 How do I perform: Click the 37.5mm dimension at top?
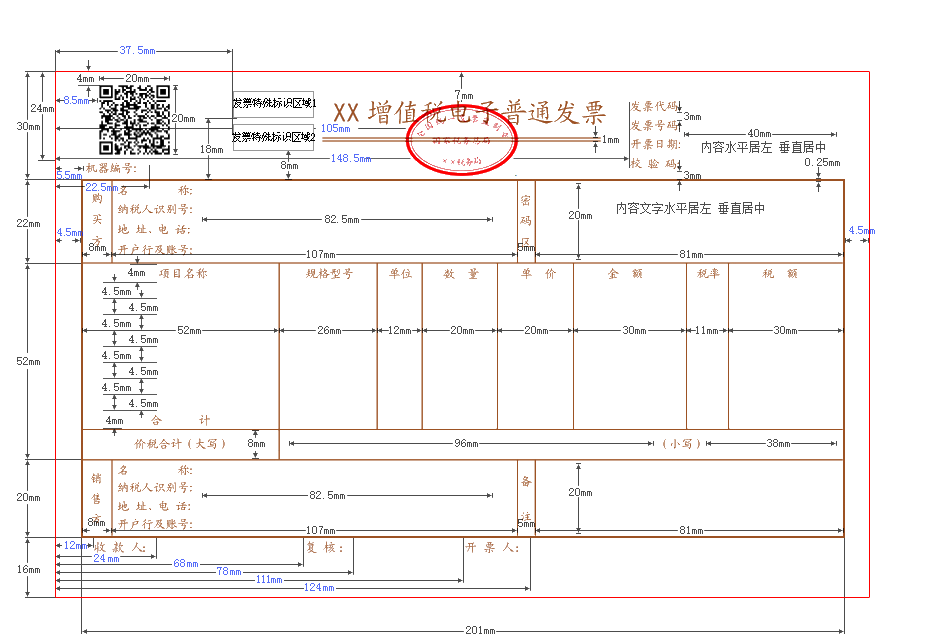pos(137,51)
